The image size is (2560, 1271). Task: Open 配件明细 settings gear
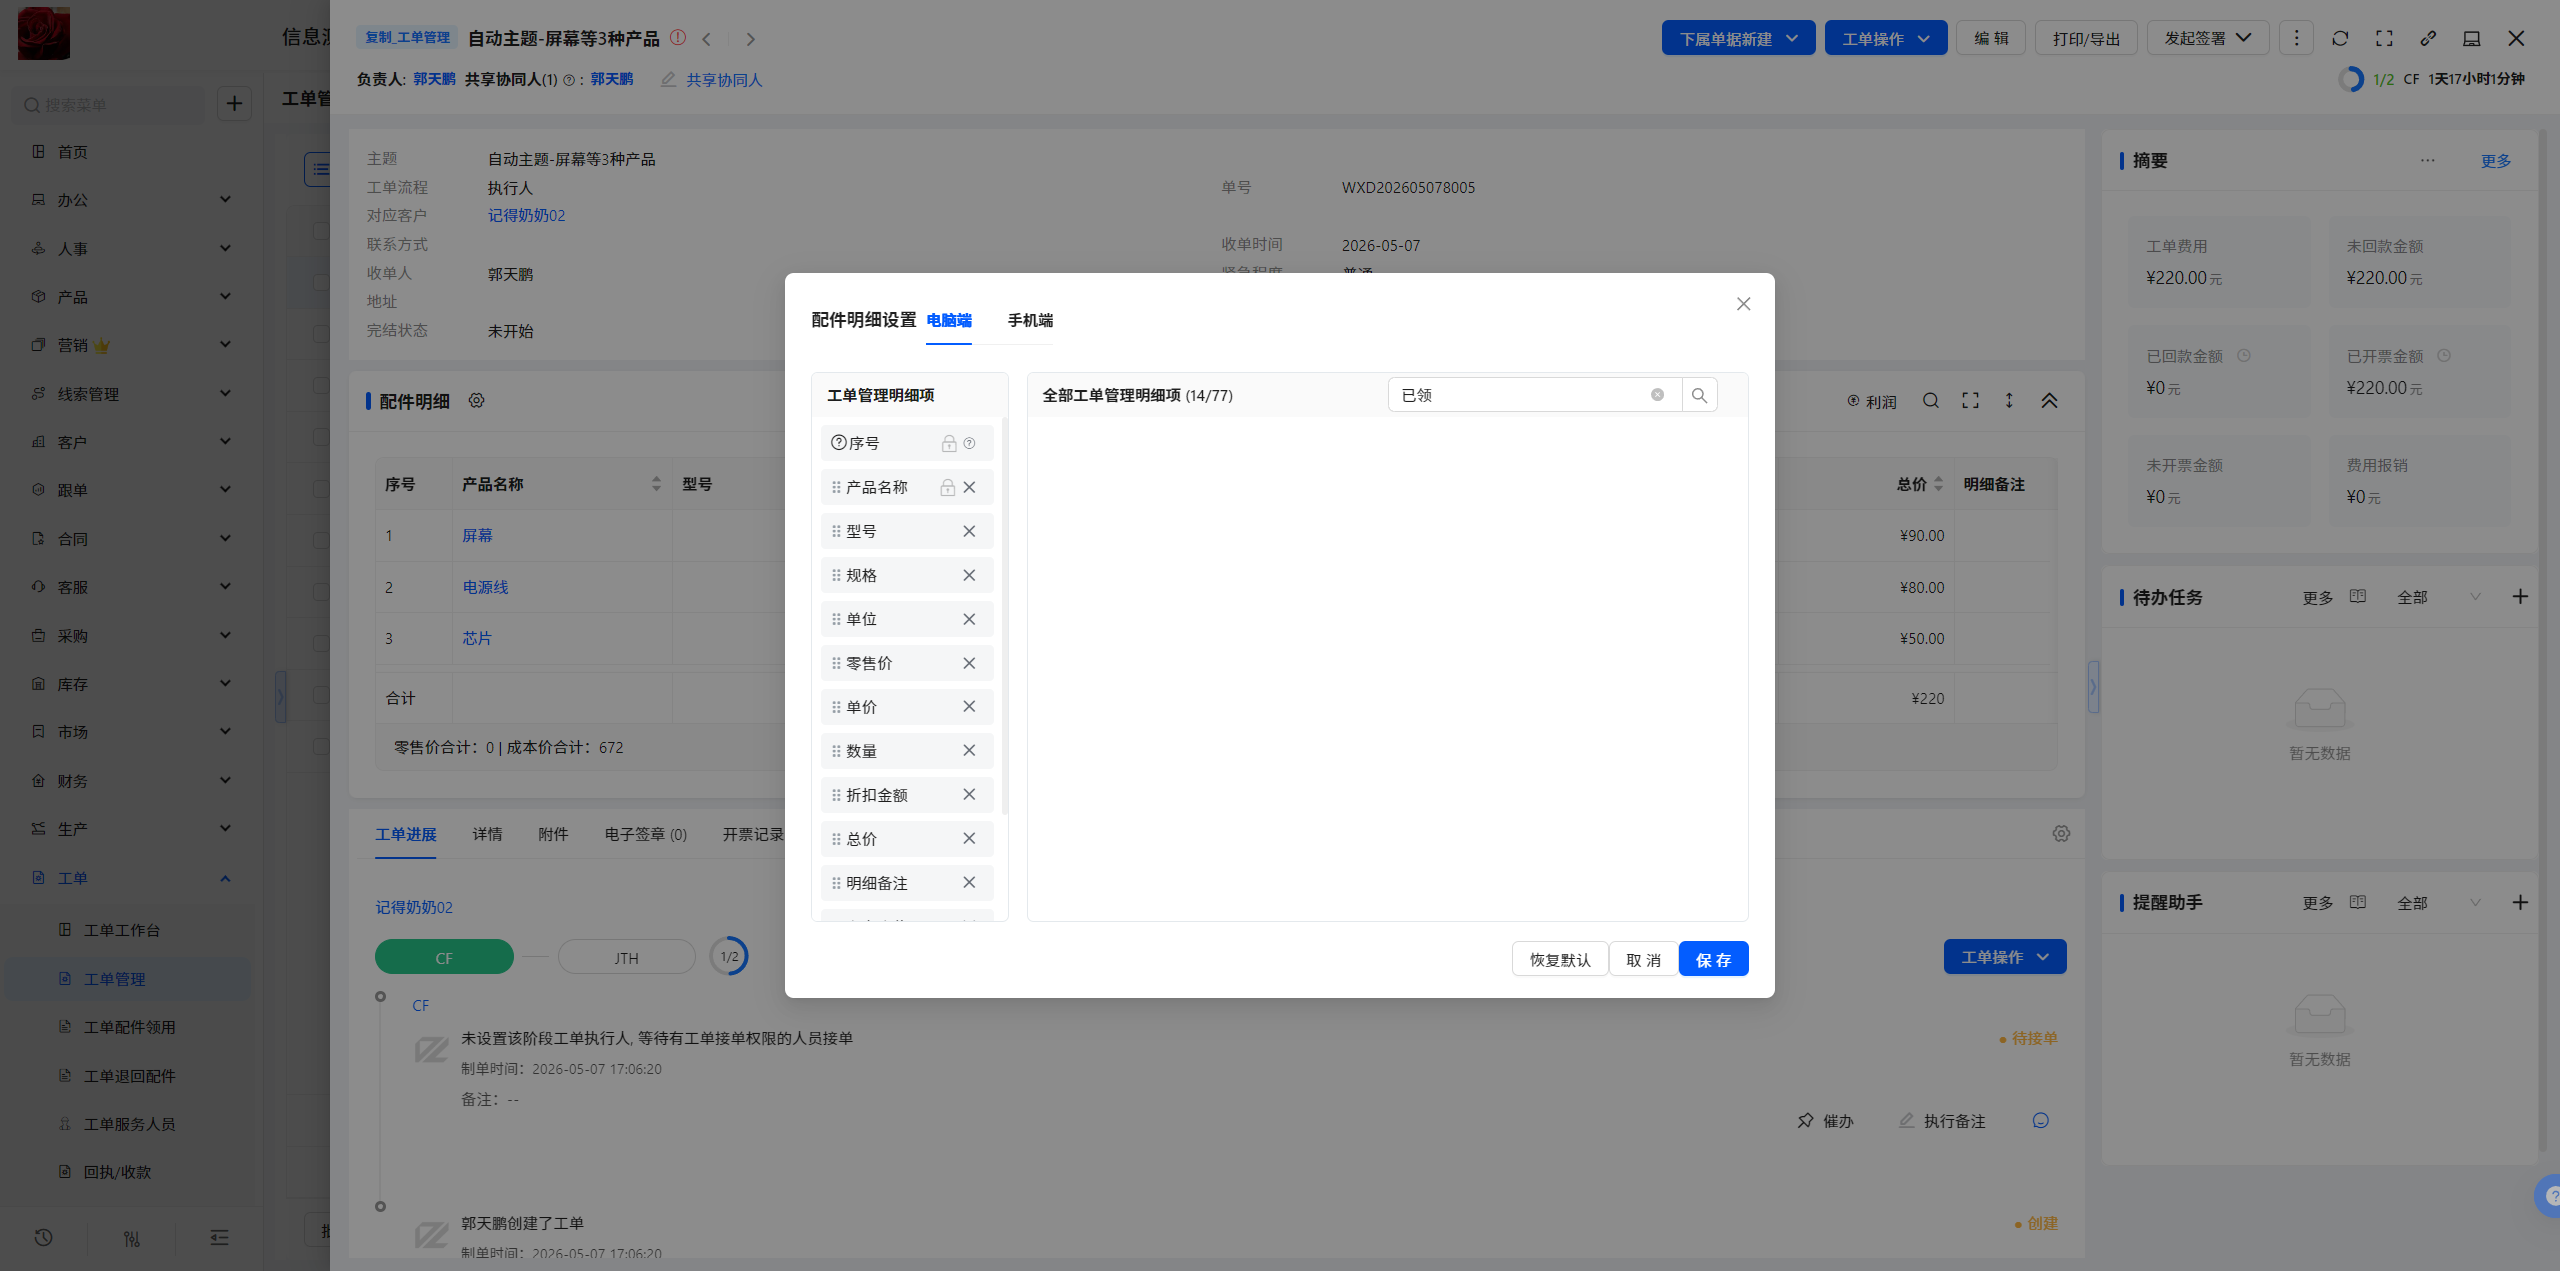pos(476,401)
